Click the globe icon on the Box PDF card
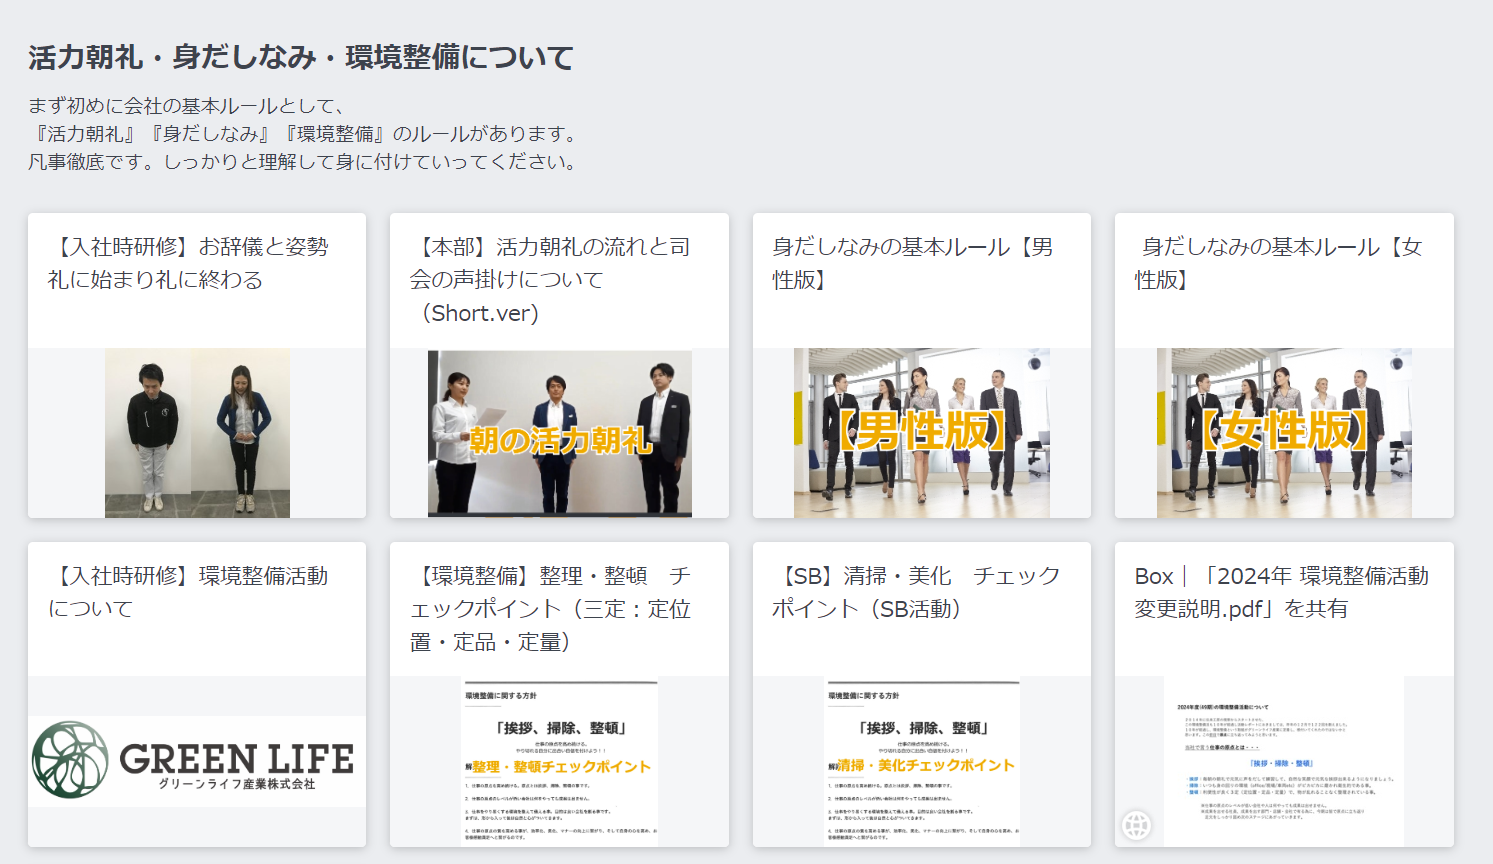 pos(1136,825)
